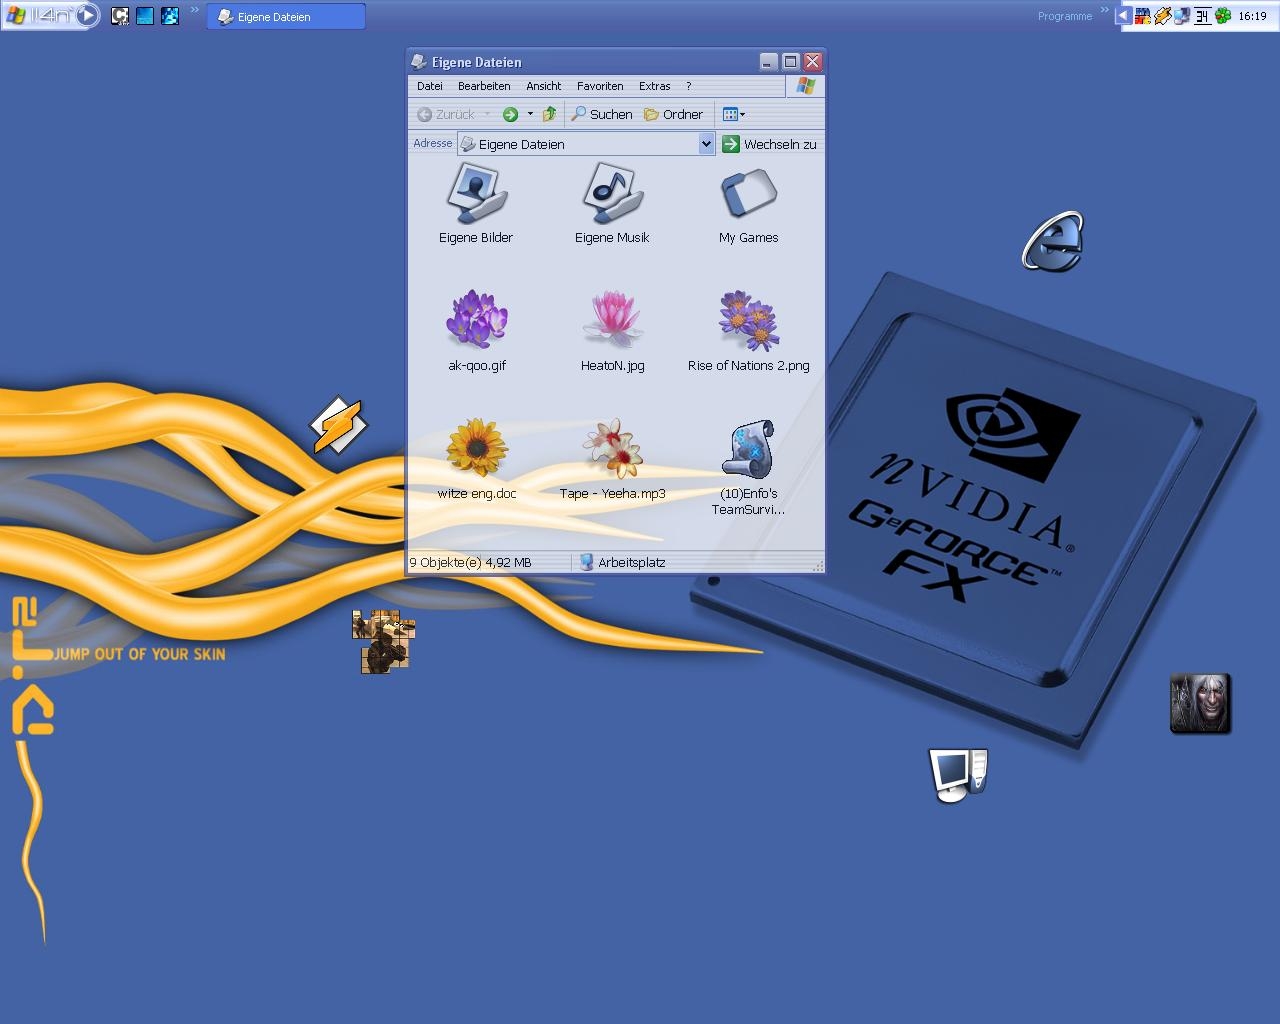
Task: Go up one folder level
Action: 549,114
